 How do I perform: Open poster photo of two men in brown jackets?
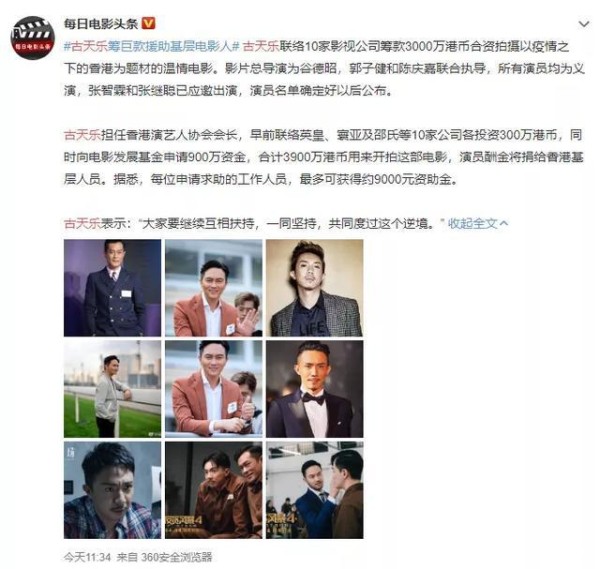tap(214, 490)
